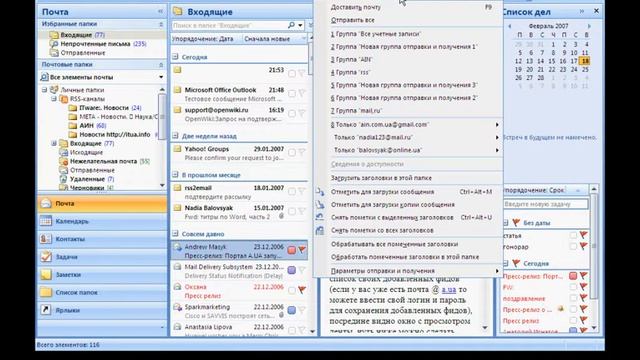Click the blue category box on Sparkmarketing message

coord(292,310)
